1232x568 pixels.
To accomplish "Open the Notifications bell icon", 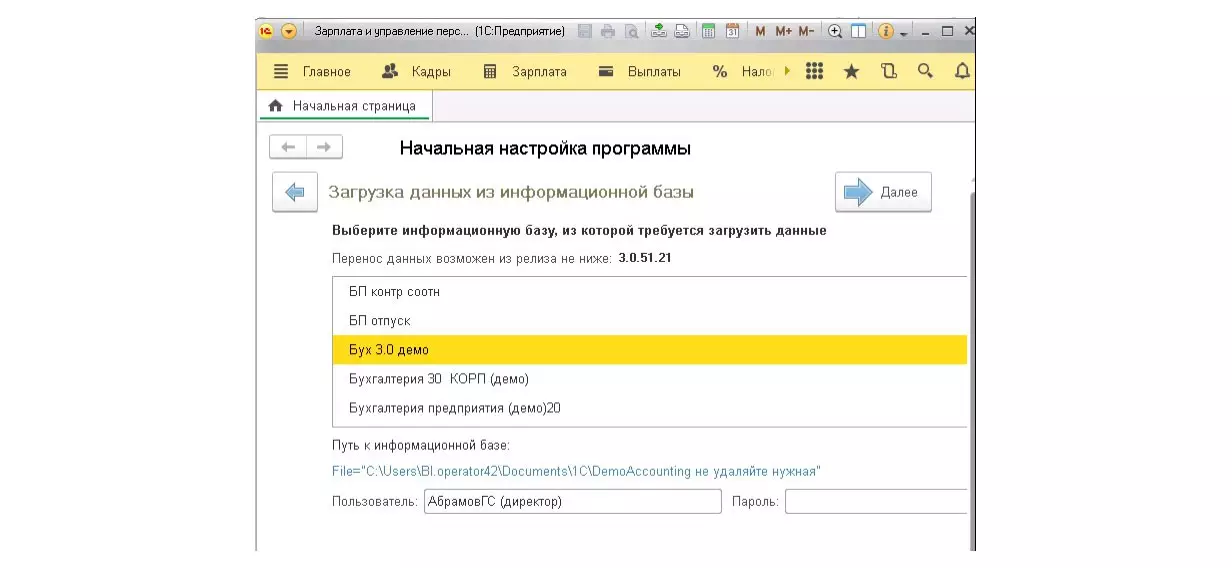I will point(963,71).
